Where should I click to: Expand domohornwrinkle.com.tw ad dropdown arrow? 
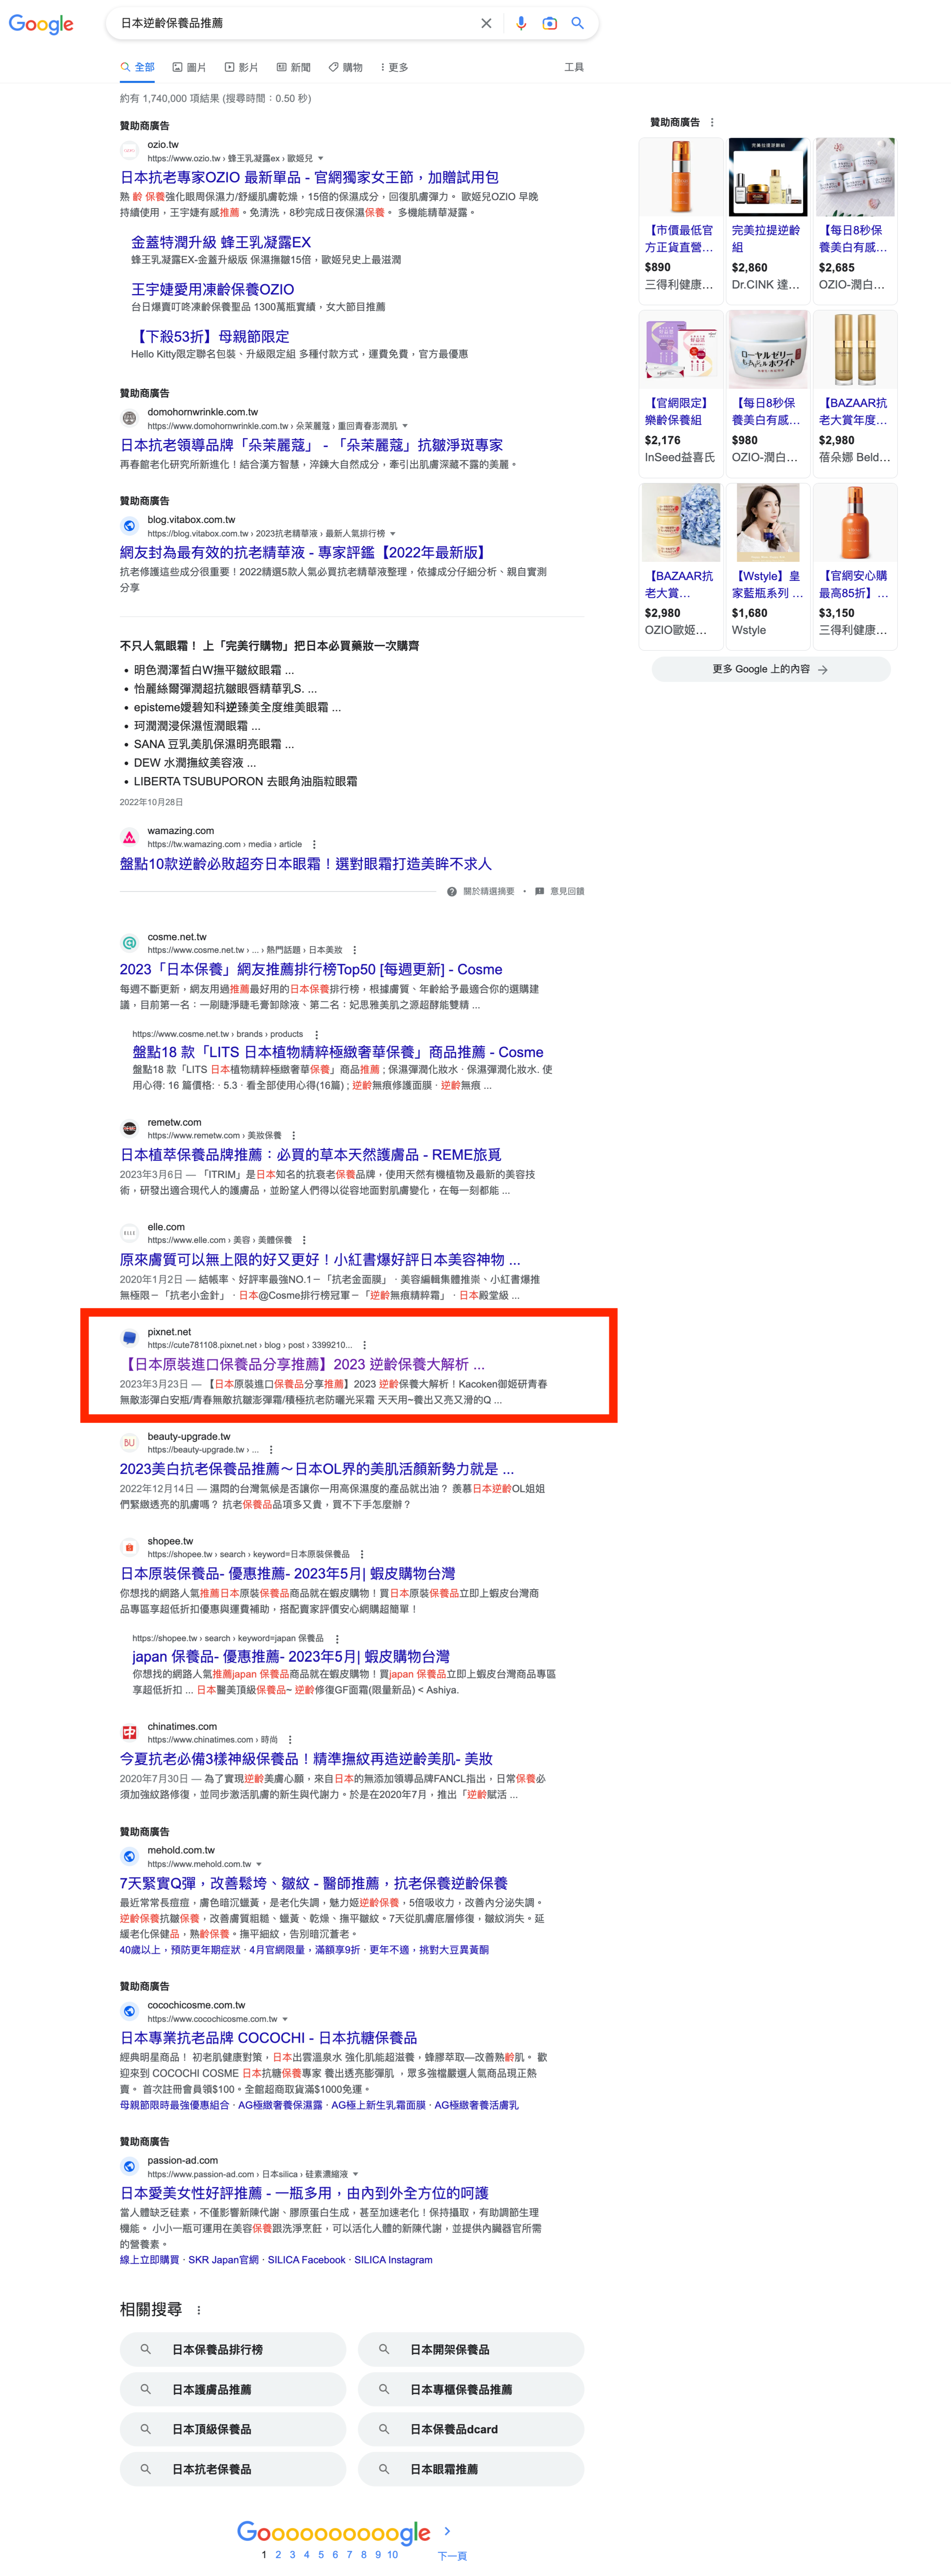pyautogui.click(x=405, y=426)
